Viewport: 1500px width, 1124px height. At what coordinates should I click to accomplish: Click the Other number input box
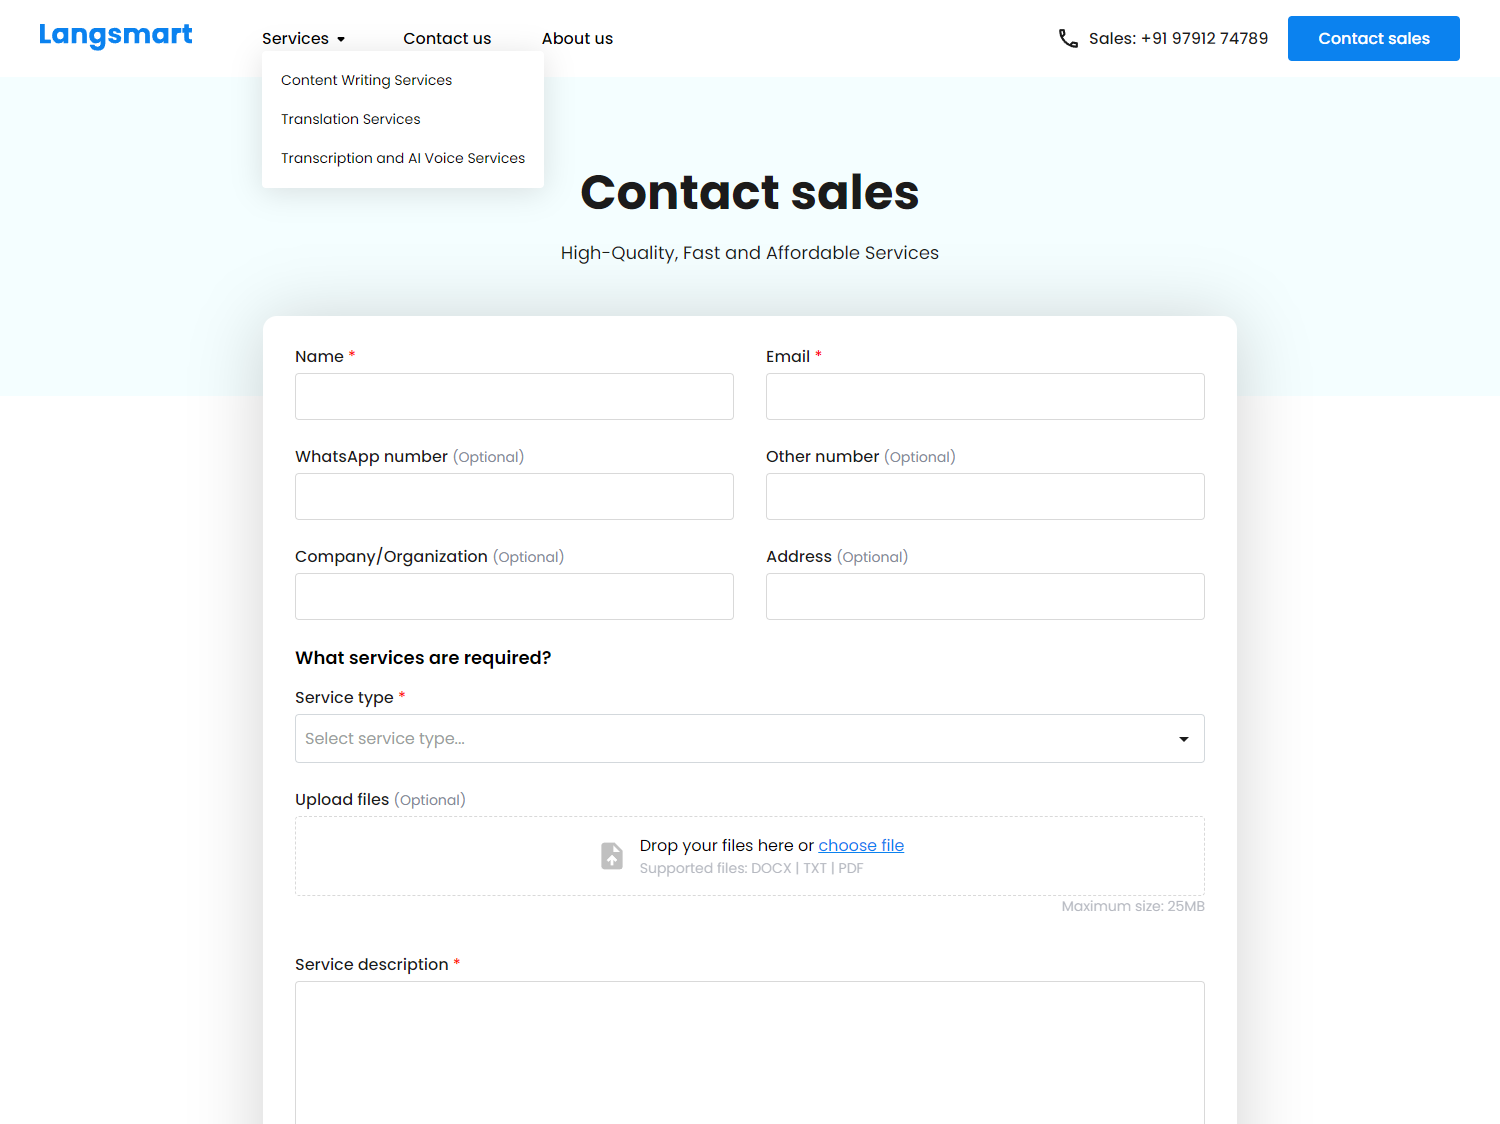[x=985, y=497]
